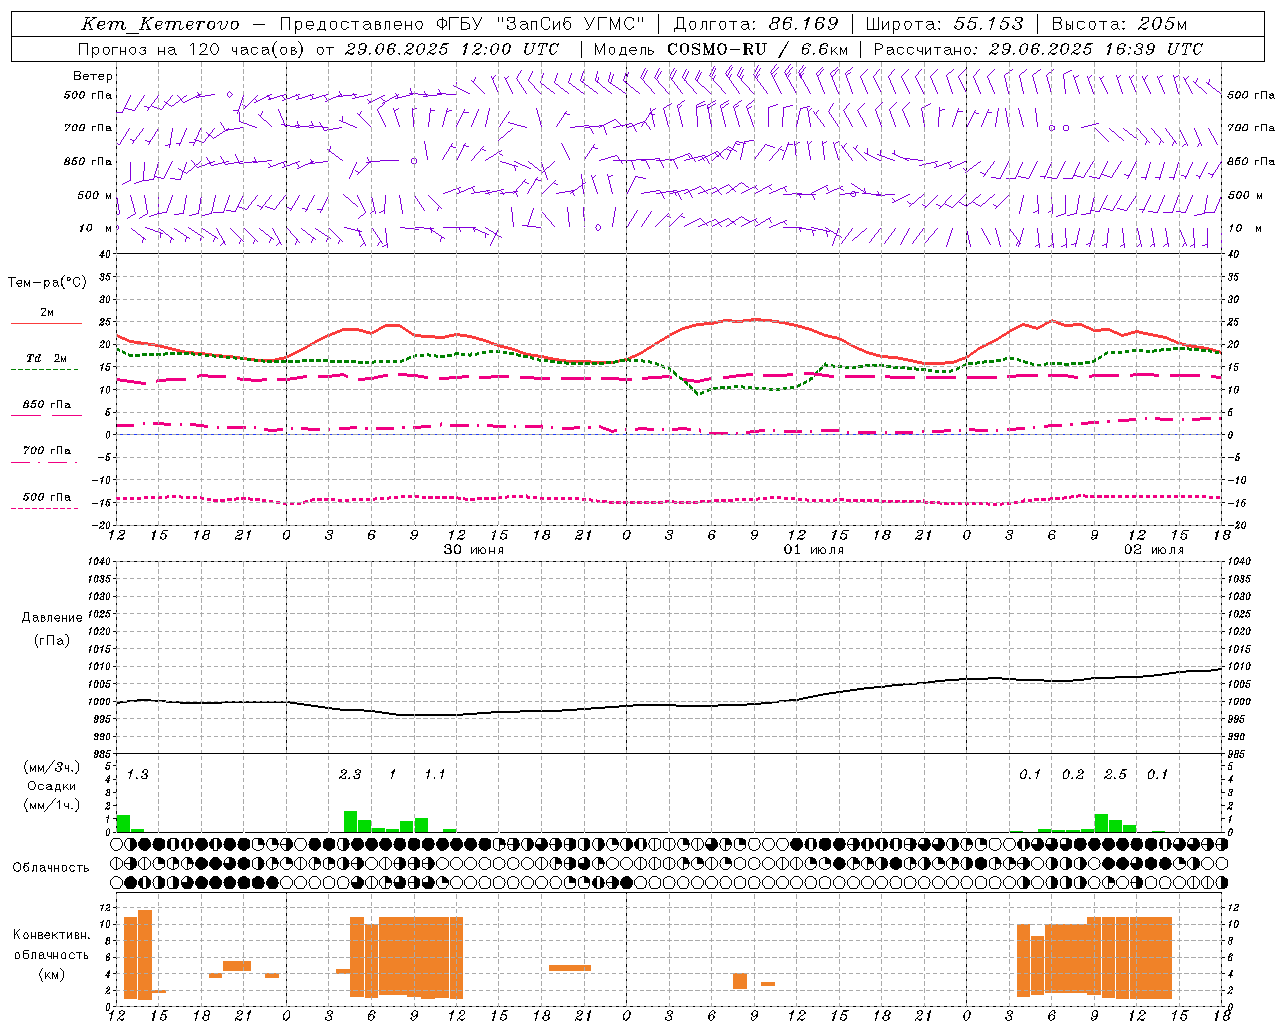The width and height of the screenshot is (1280, 1024).
Task: Click the "Конвективн." panel label
Action: pyautogui.click(x=52, y=935)
